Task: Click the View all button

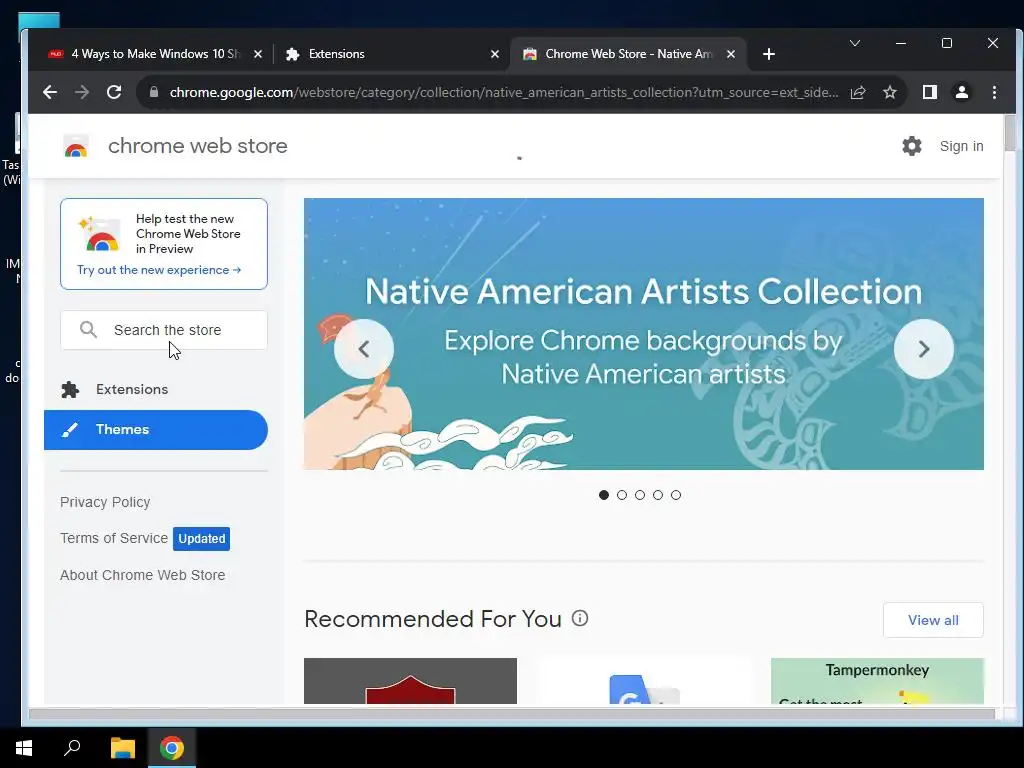Action: click(933, 620)
